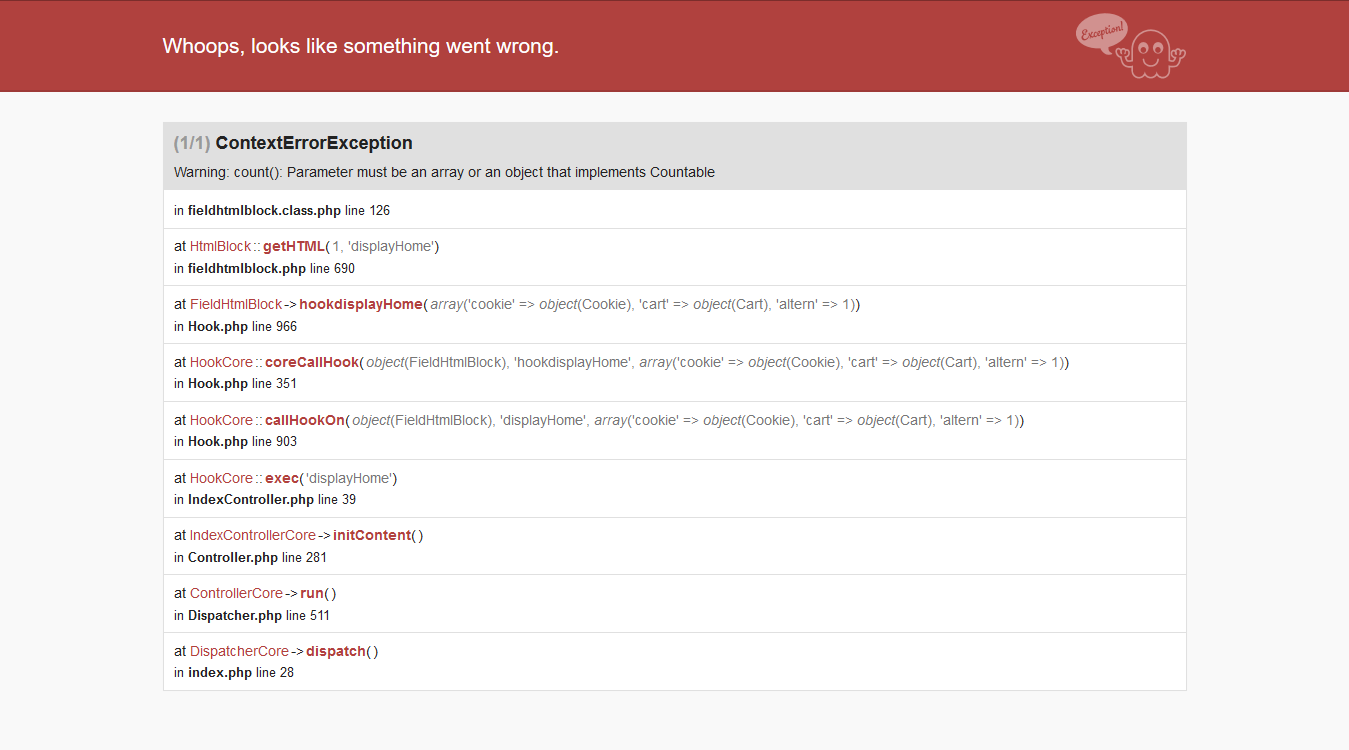Click the exec method name
The width and height of the screenshot is (1349, 750).
pyautogui.click(x=281, y=478)
